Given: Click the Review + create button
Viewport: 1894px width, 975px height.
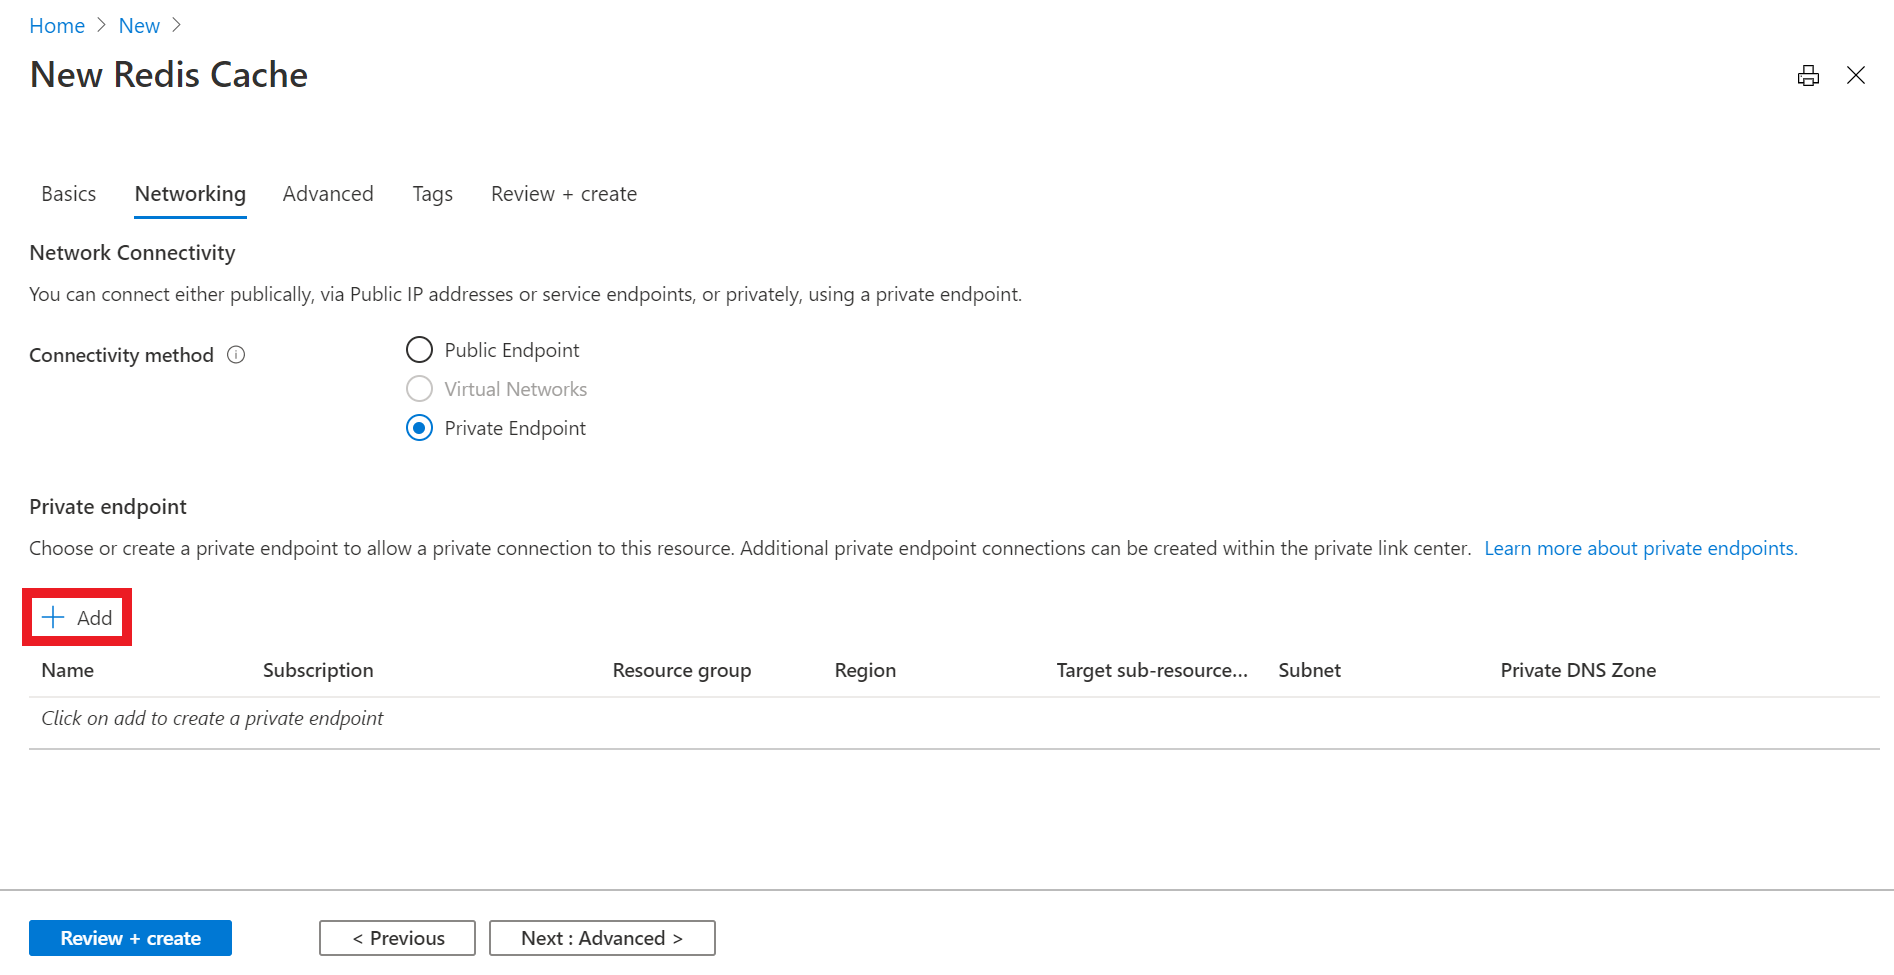Looking at the screenshot, I should pyautogui.click(x=130, y=937).
